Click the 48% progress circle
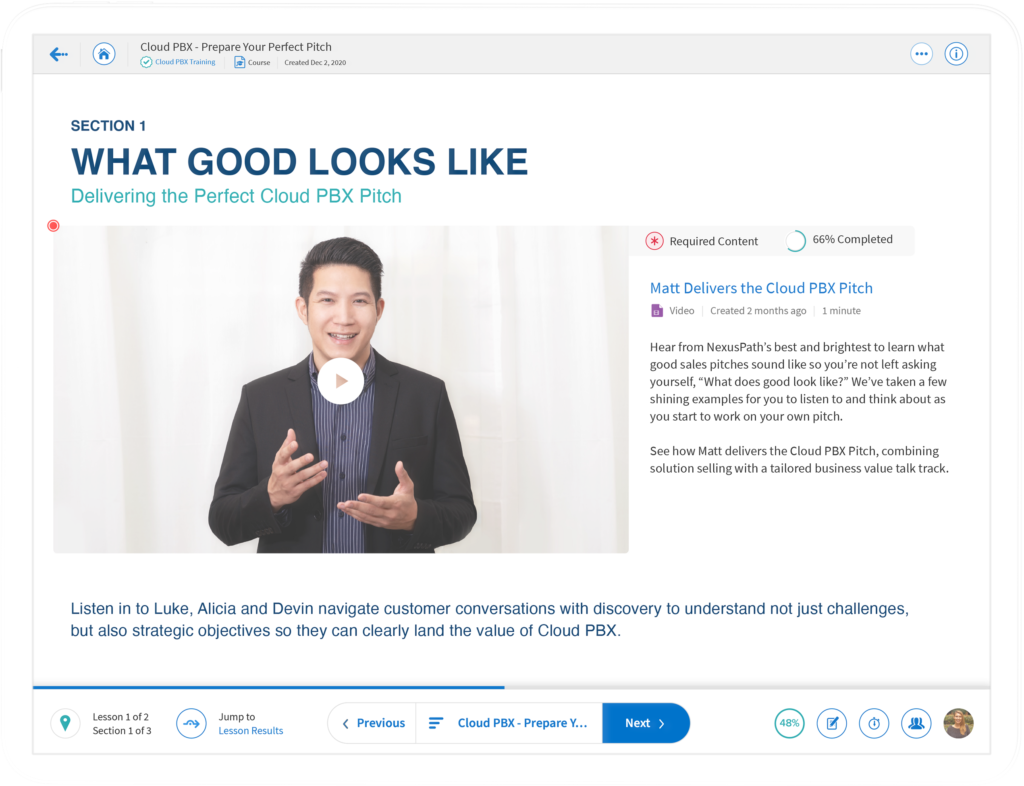 pos(790,723)
